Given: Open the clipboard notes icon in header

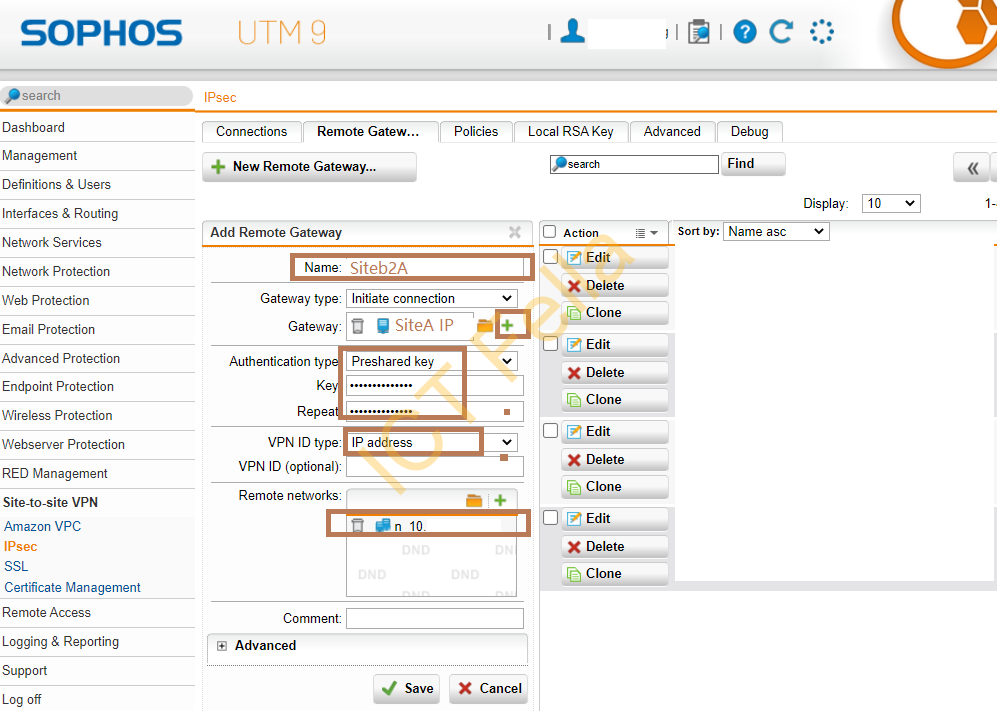Looking at the screenshot, I should 698,32.
